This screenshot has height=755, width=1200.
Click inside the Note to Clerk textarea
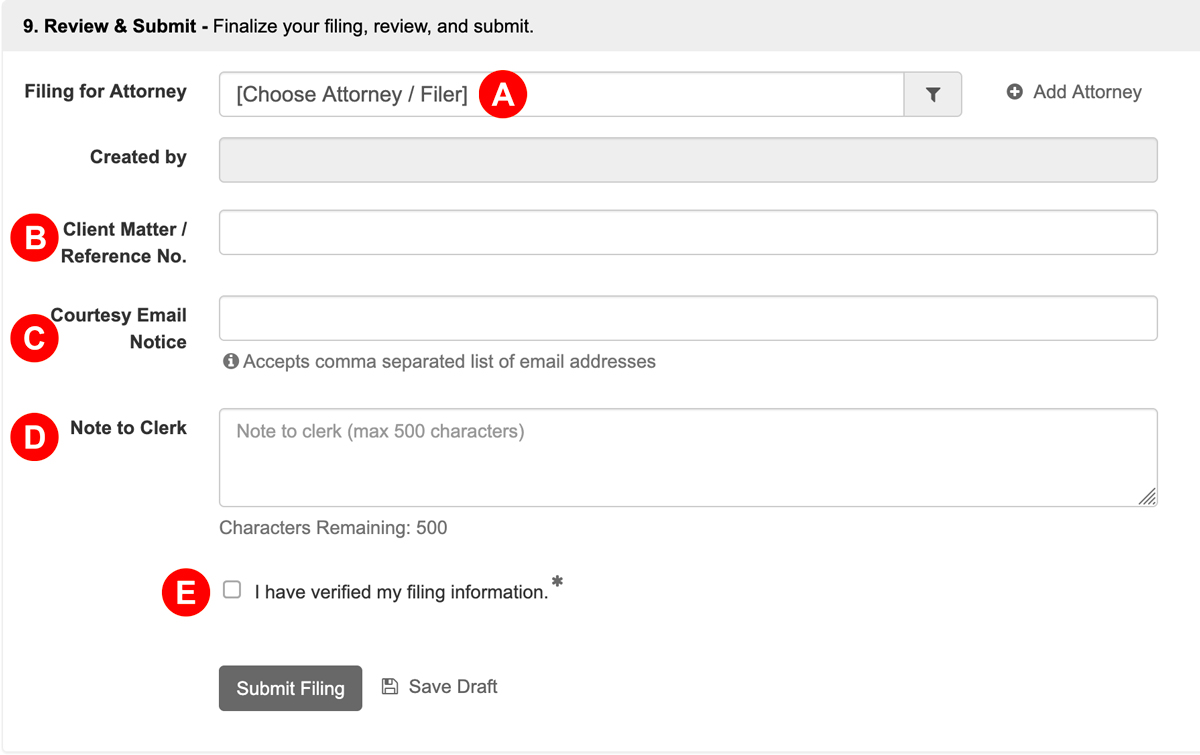click(x=688, y=455)
